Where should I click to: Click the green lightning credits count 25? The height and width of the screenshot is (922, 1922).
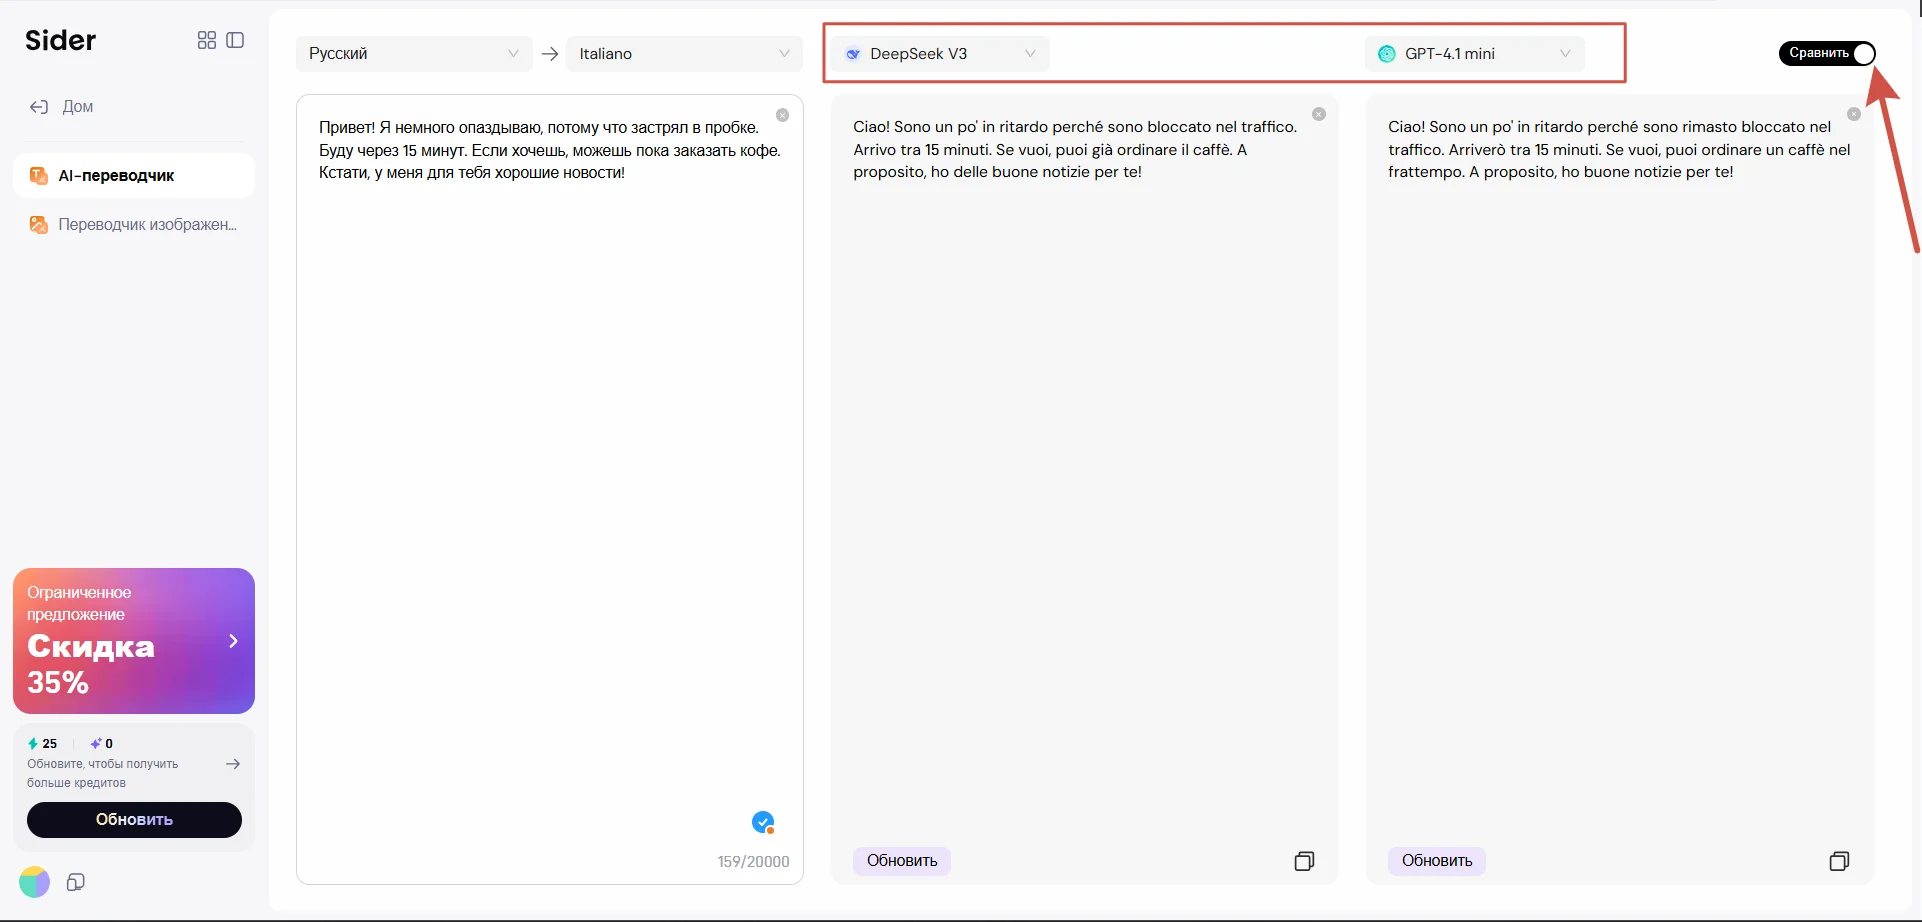click(43, 744)
